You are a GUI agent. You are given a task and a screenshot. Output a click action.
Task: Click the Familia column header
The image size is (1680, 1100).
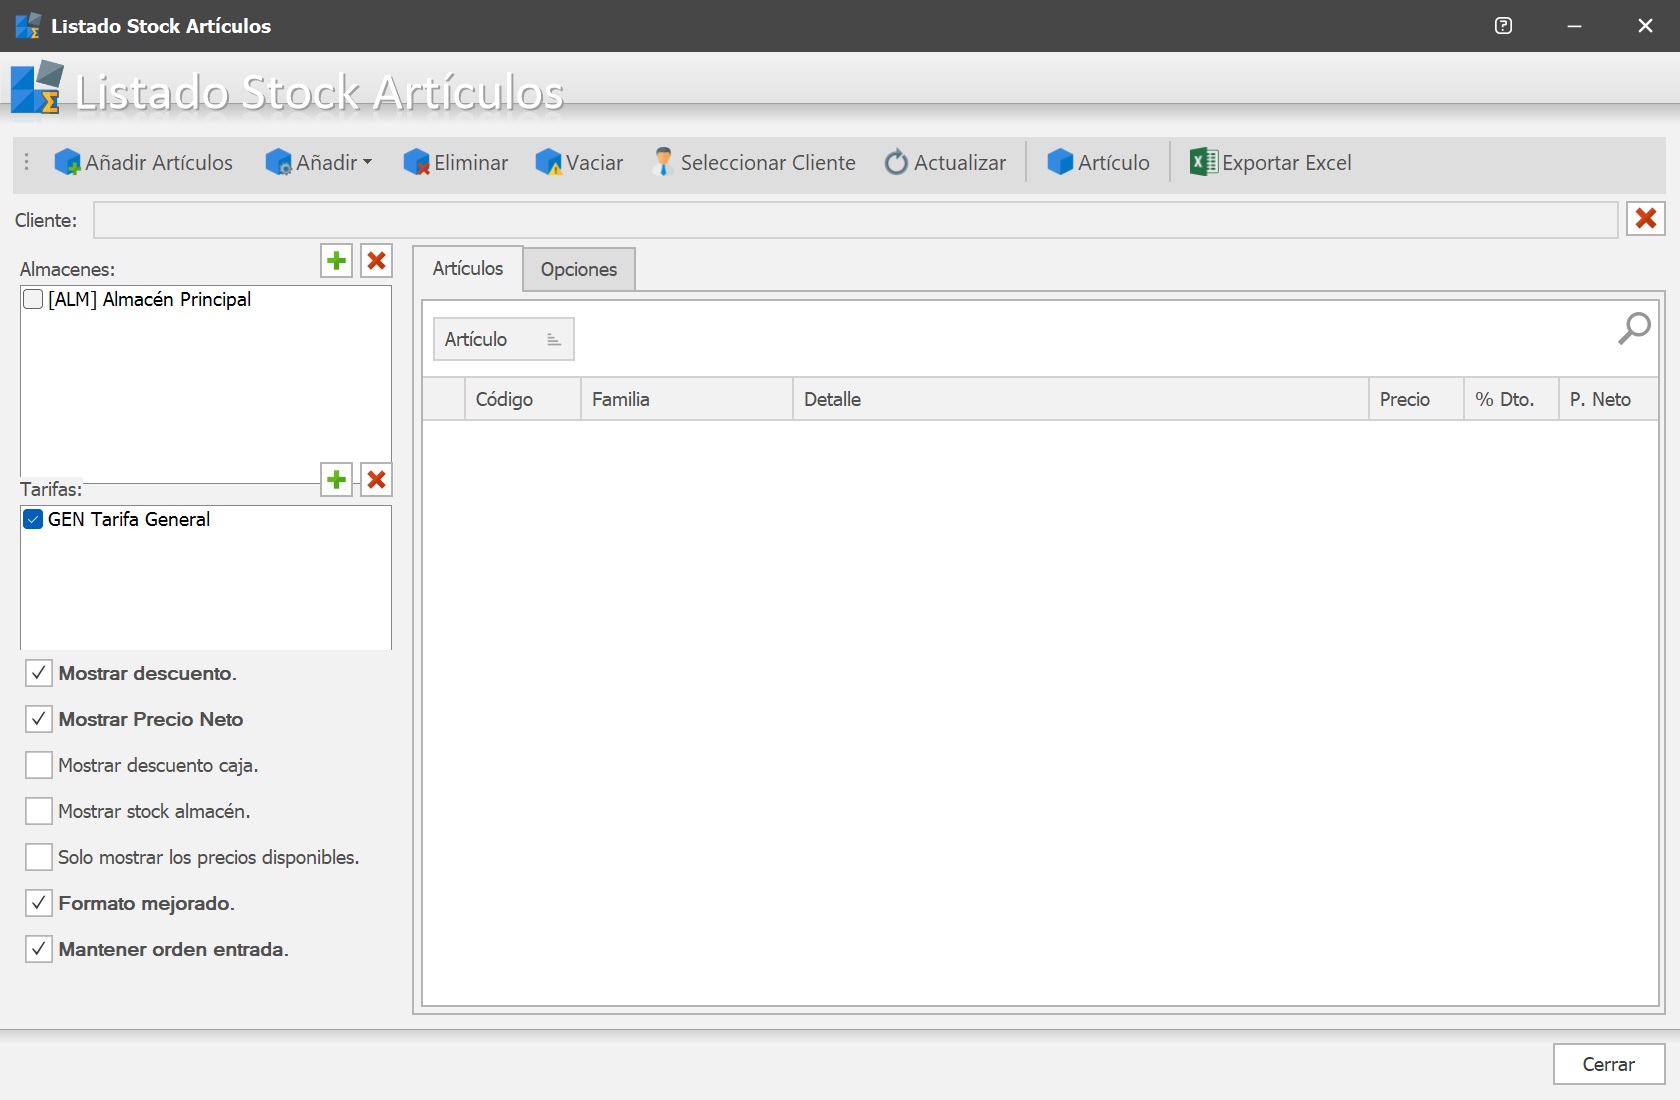687,399
